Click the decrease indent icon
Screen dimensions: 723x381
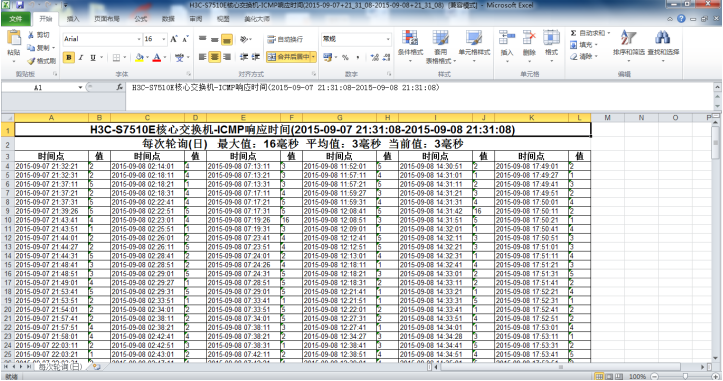[x=244, y=57]
